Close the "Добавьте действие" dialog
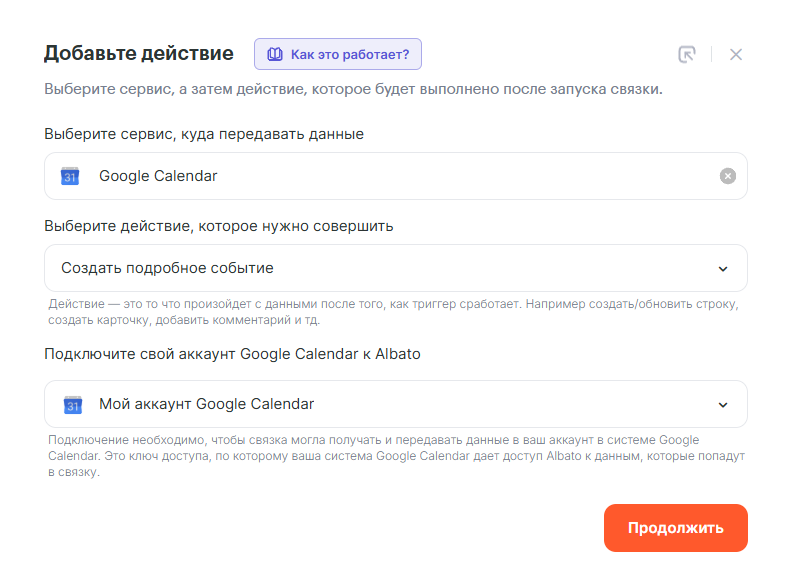 pyautogui.click(x=736, y=55)
